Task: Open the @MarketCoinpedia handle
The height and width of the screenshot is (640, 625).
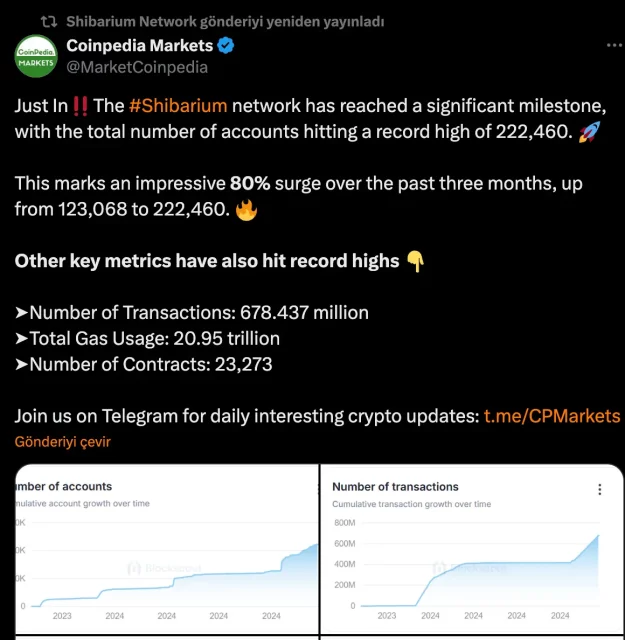Action: tap(137, 67)
